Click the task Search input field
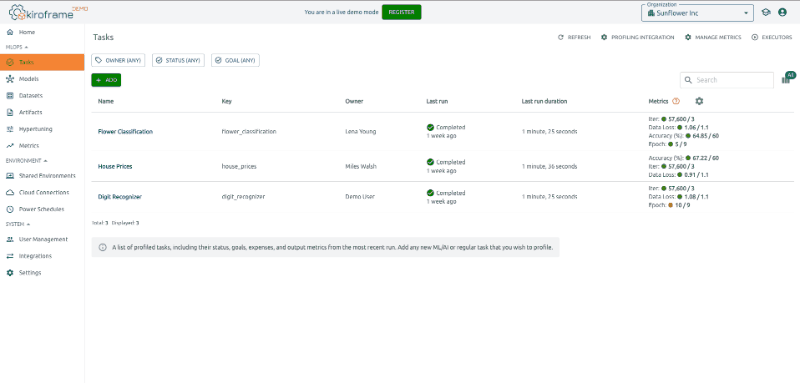Viewport: 800px width, 383px height. tap(727, 80)
